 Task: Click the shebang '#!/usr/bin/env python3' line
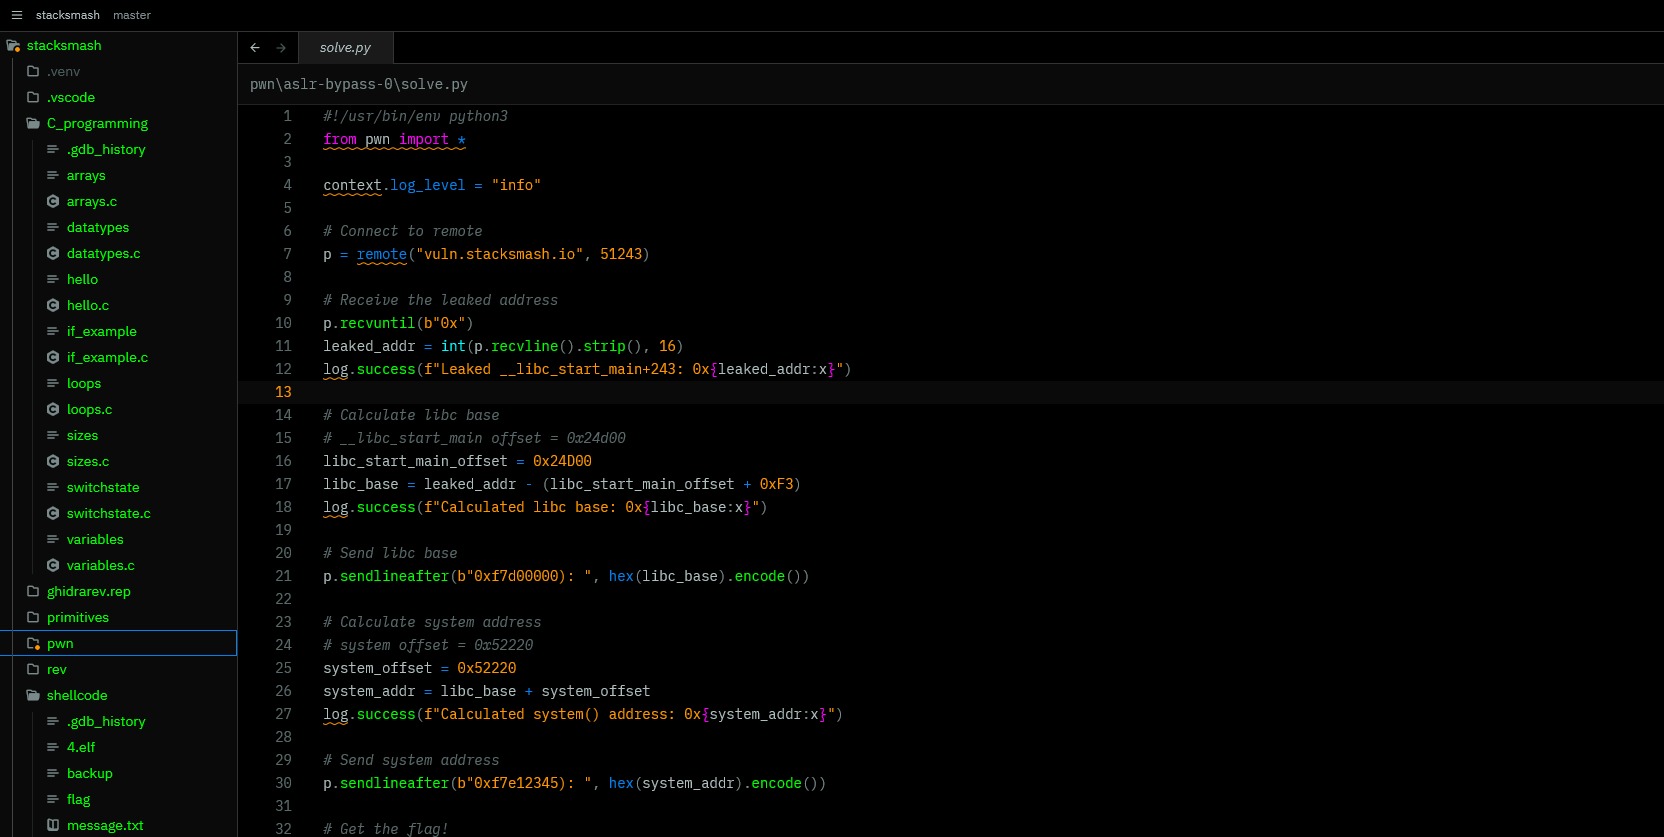click(x=415, y=116)
